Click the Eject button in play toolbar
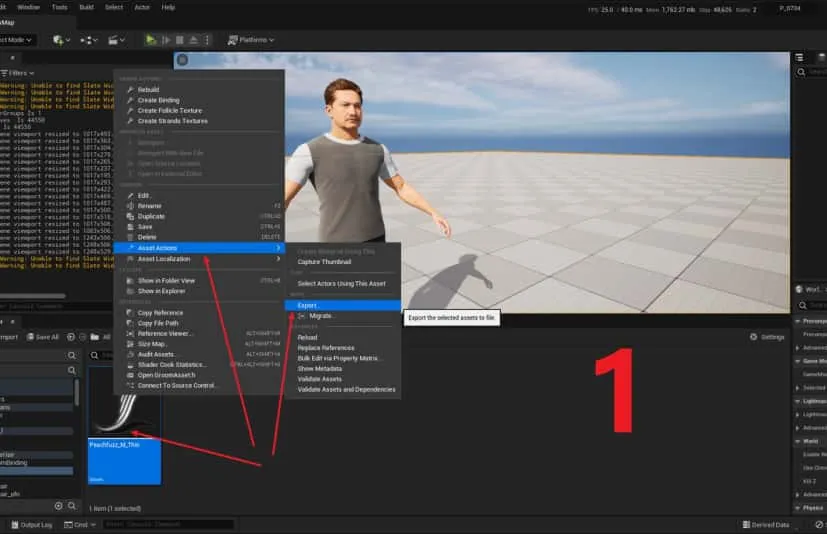 tap(194, 40)
